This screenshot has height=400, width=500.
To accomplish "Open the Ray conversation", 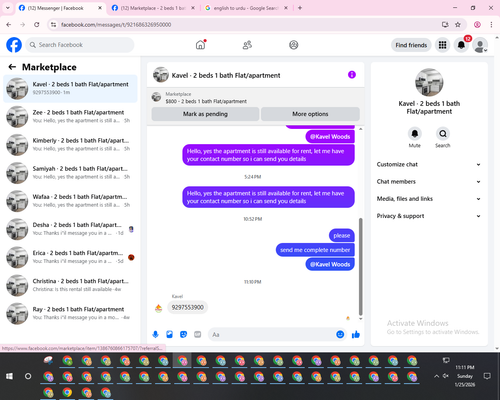I will (70, 313).
